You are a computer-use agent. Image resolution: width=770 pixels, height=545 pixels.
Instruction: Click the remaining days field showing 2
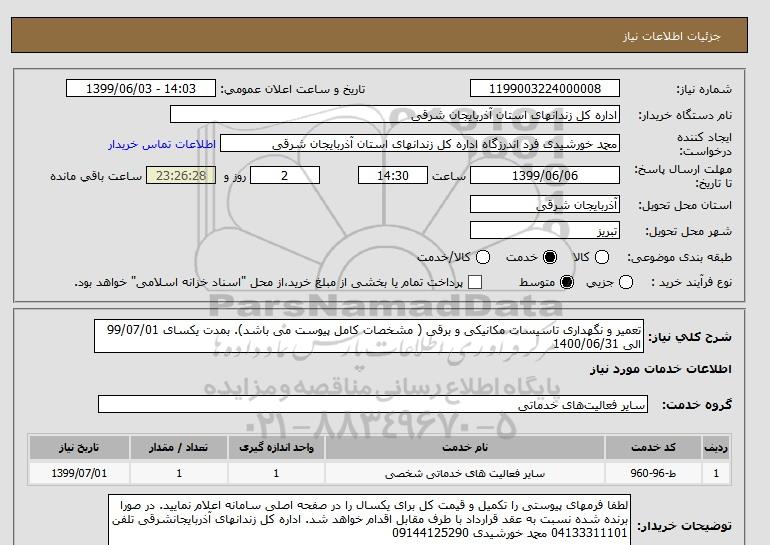point(285,175)
